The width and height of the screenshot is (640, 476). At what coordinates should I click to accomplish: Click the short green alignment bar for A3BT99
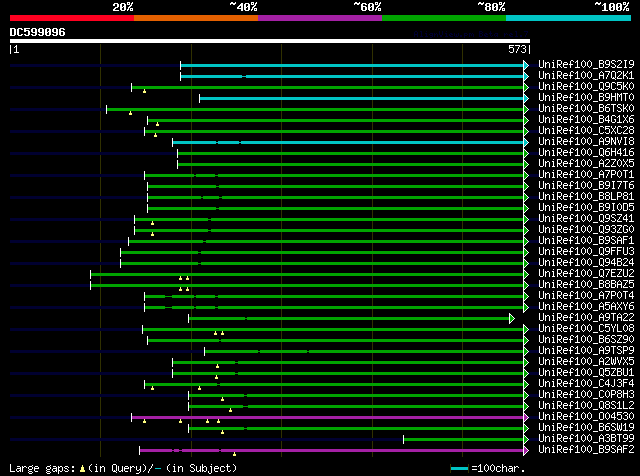(464, 440)
